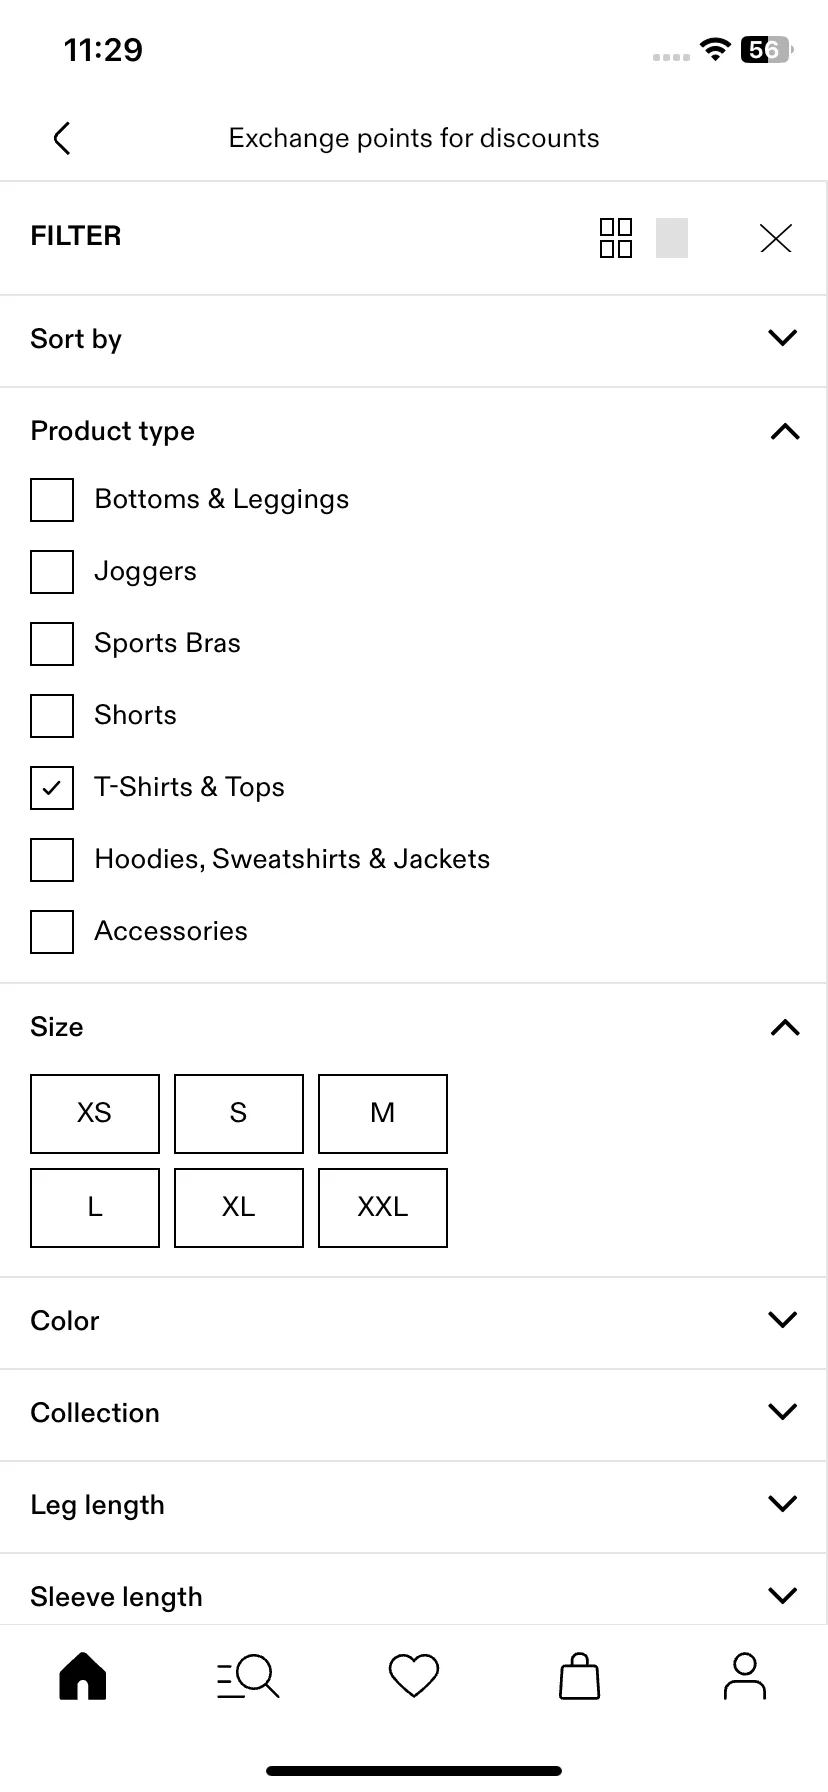Close the filter panel with X
The image size is (828, 1792).
(x=776, y=238)
